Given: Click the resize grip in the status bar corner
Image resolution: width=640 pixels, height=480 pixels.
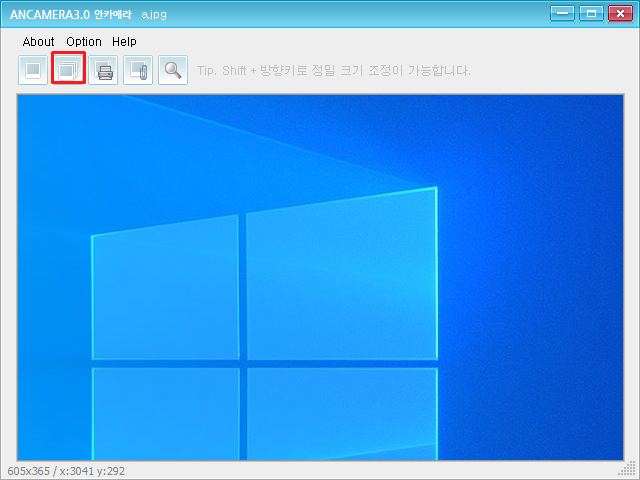Looking at the screenshot, I should pos(627,469).
